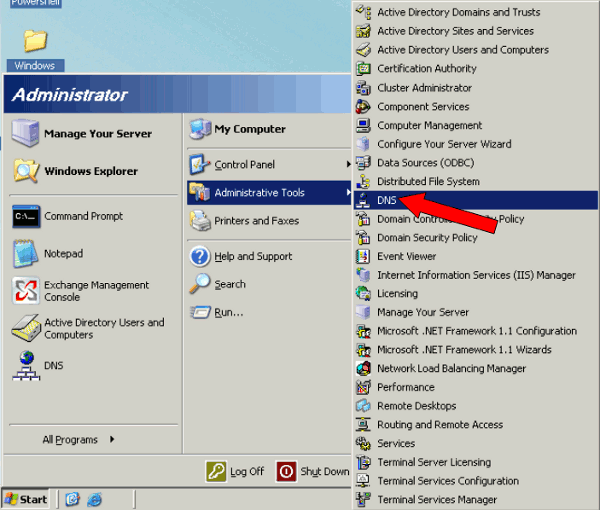Open the Performance icon
600x510 pixels.
click(x=363, y=387)
